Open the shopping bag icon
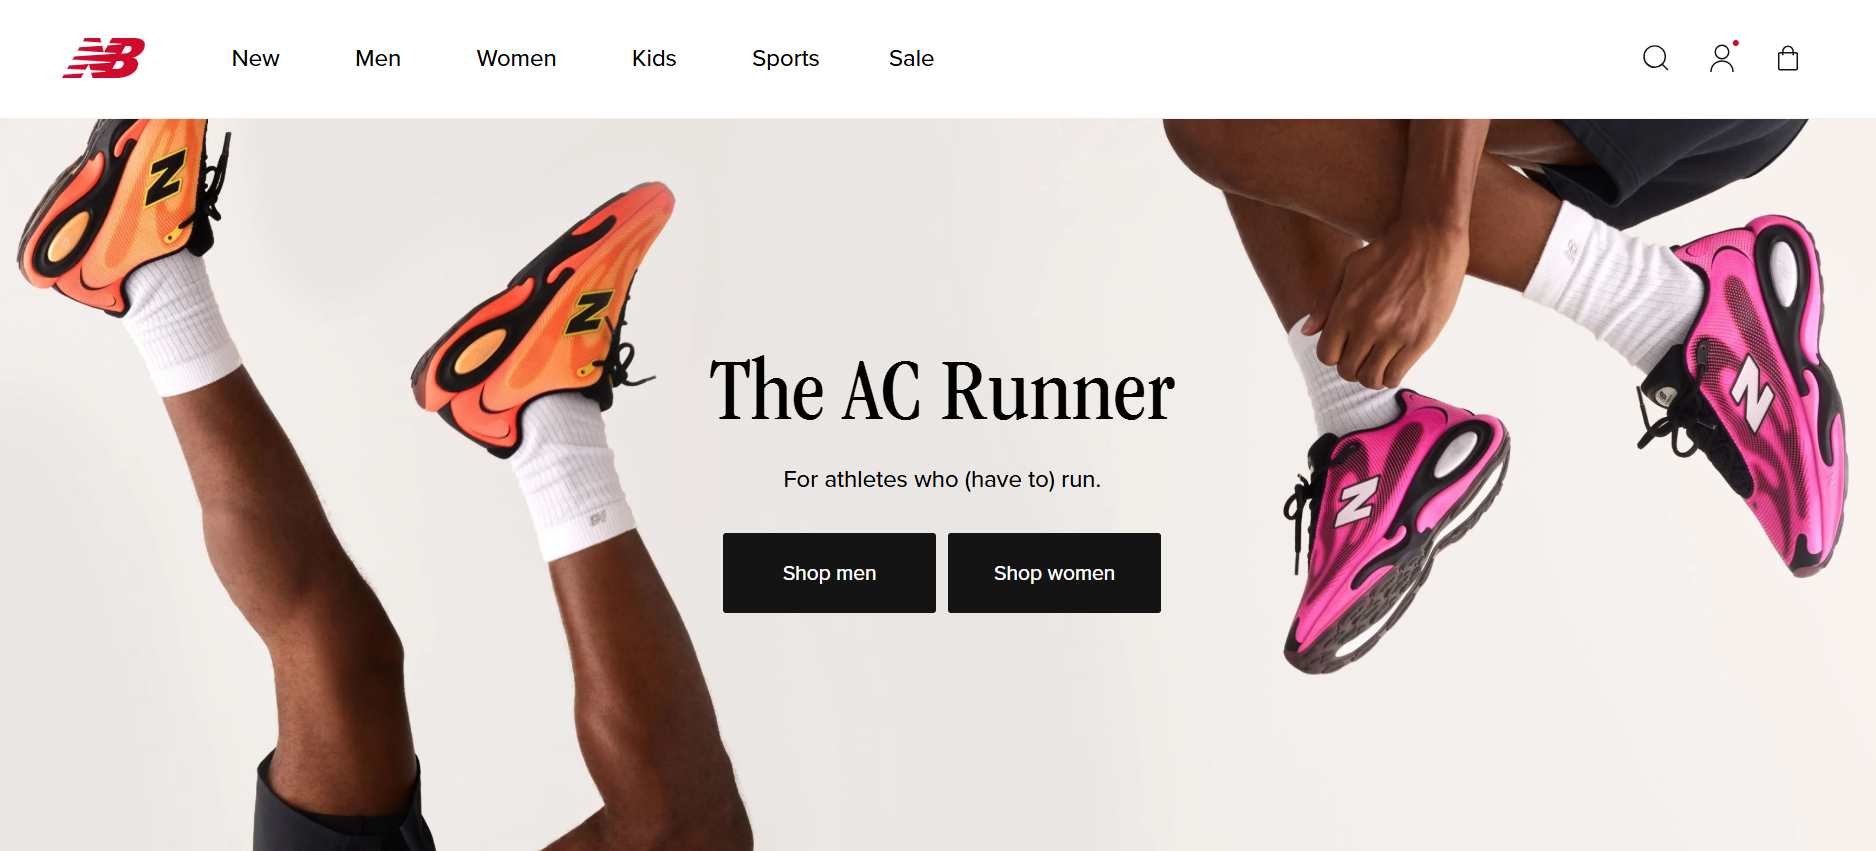 [x=1788, y=58]
